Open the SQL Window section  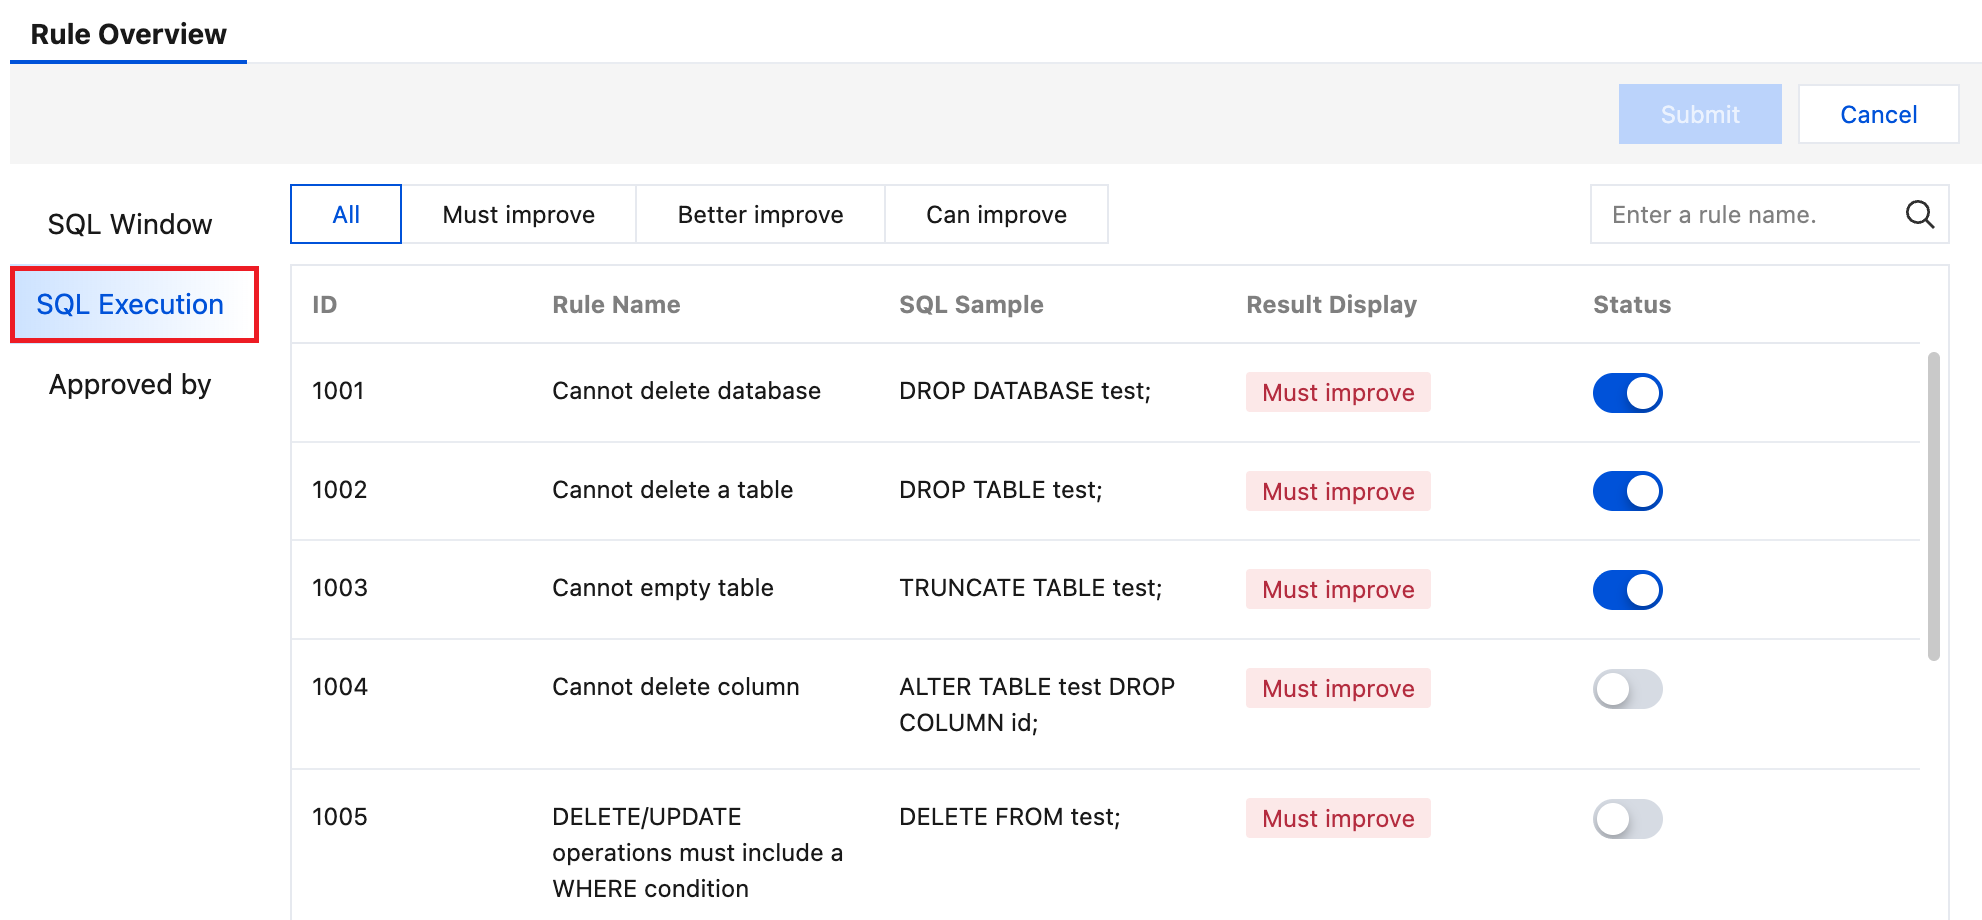tap(130, 224)
